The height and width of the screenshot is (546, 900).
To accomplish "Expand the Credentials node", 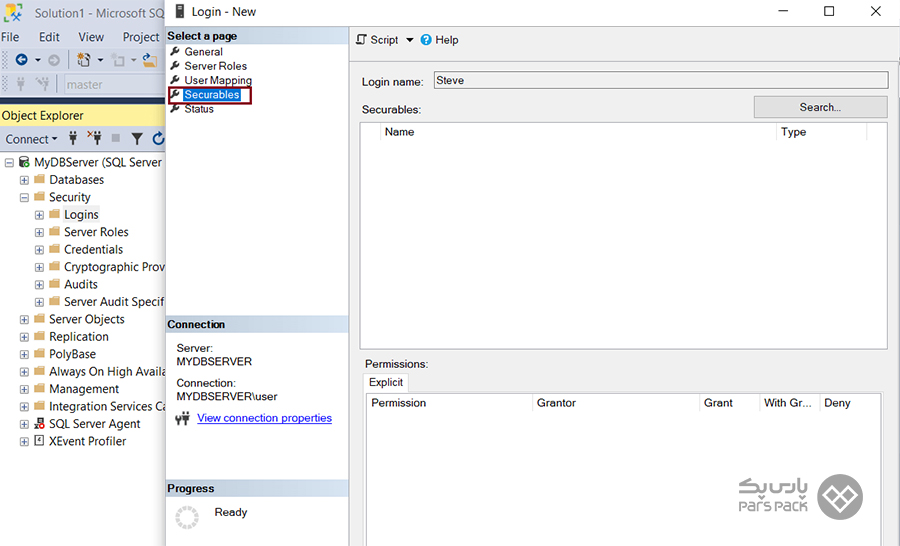I will tap(39, 250).
